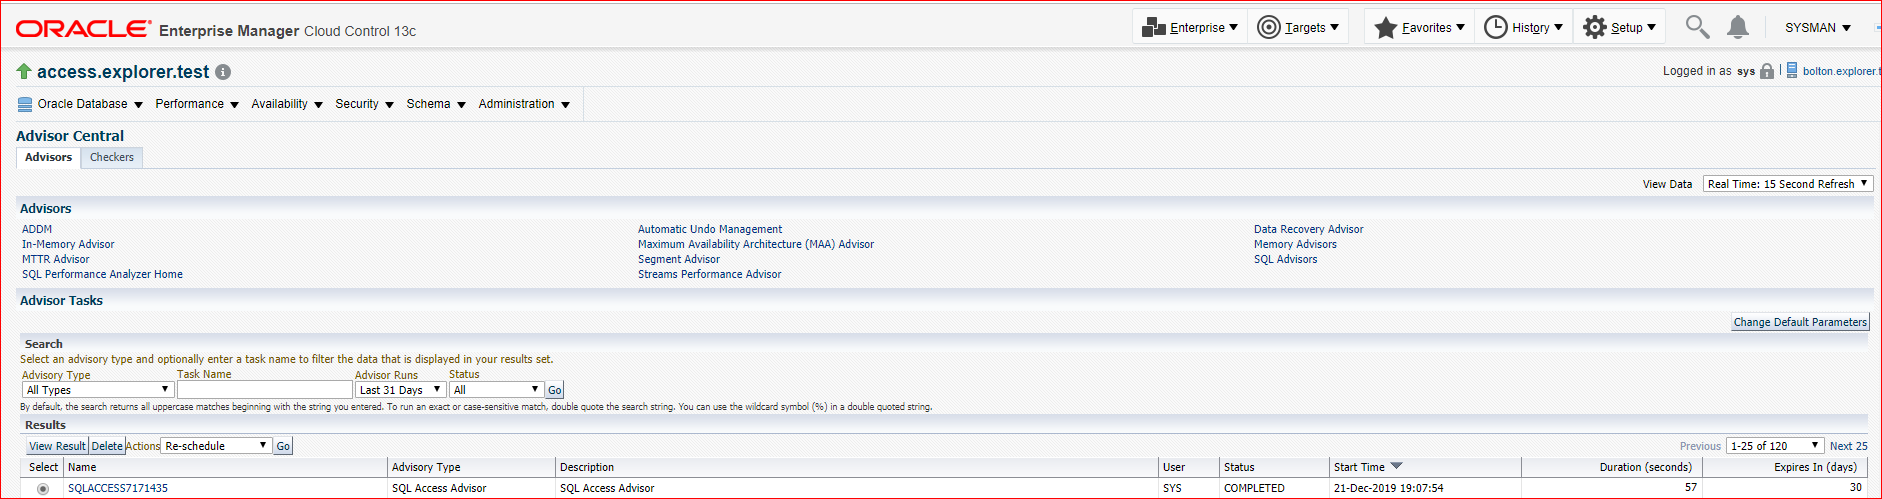Click the search magnifier icon

point(1697,27)
